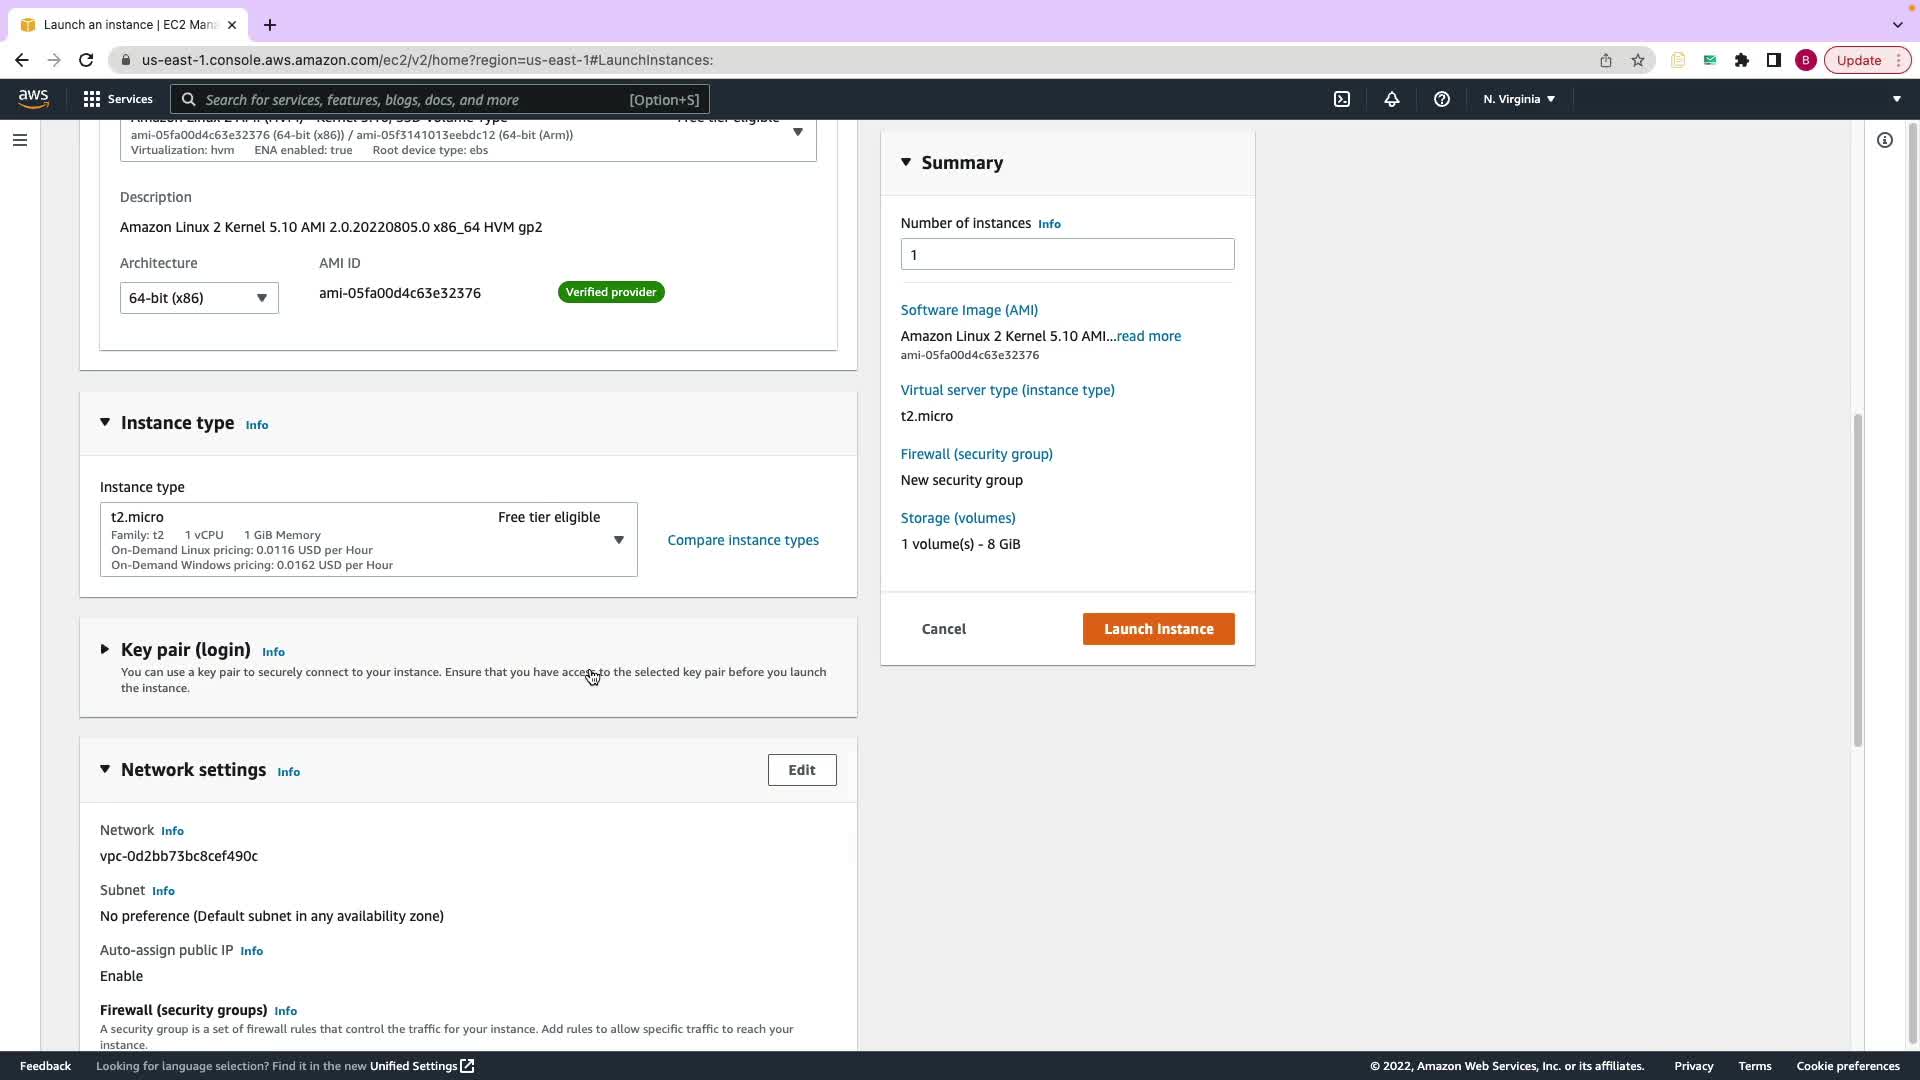Click the AWS logo home icon

click(x=33, y=99)
